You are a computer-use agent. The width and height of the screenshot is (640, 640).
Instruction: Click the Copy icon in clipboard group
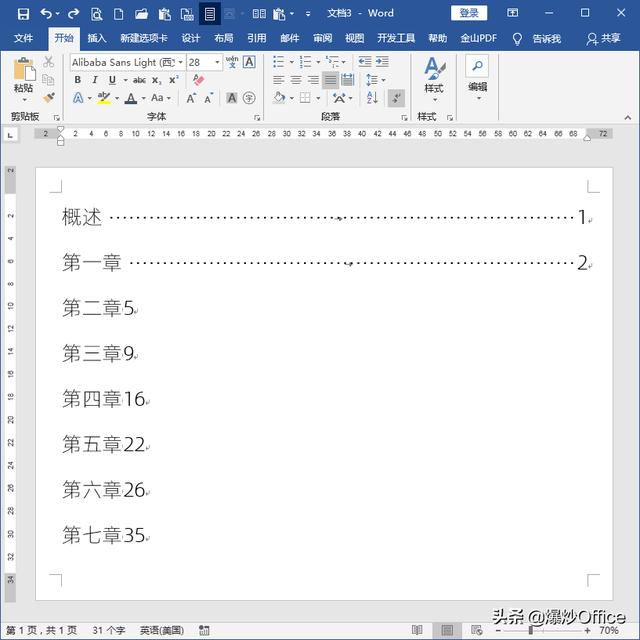point(48,80)
